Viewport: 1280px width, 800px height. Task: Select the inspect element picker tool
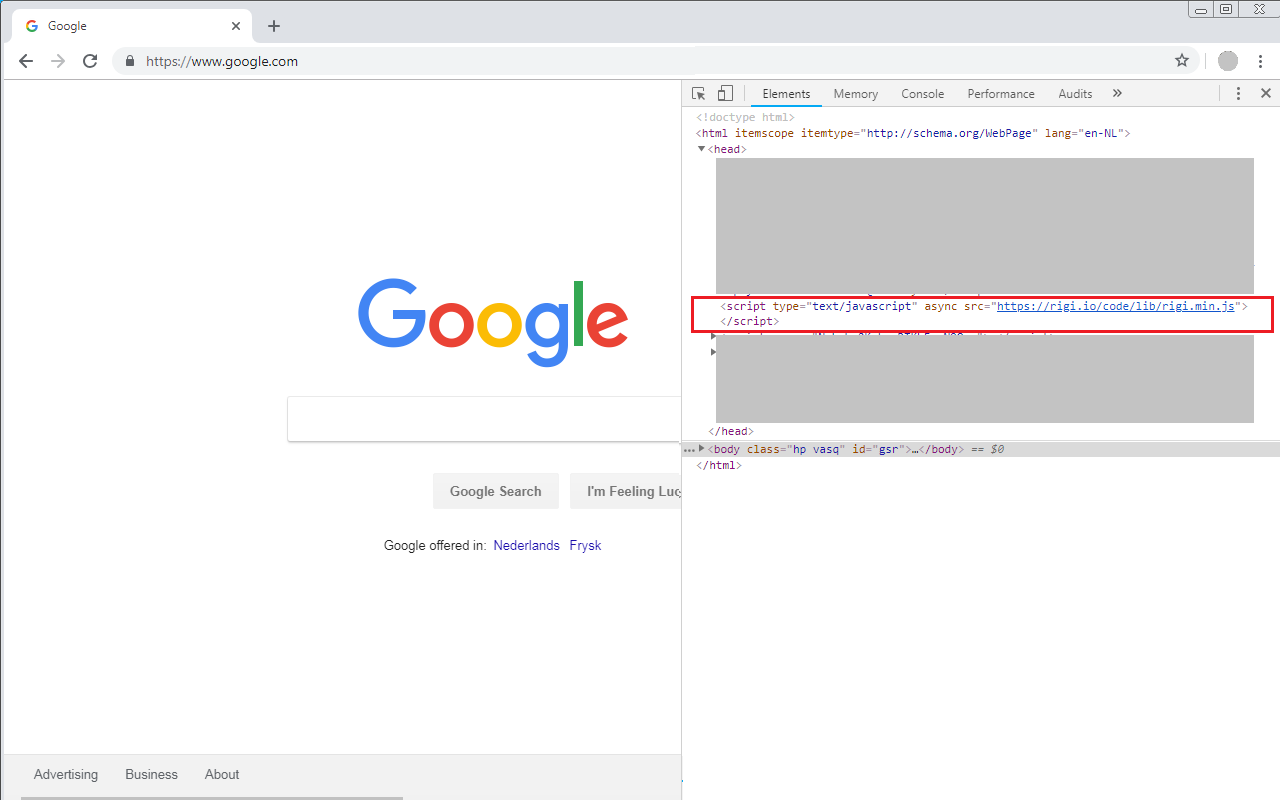coord(698,93)
